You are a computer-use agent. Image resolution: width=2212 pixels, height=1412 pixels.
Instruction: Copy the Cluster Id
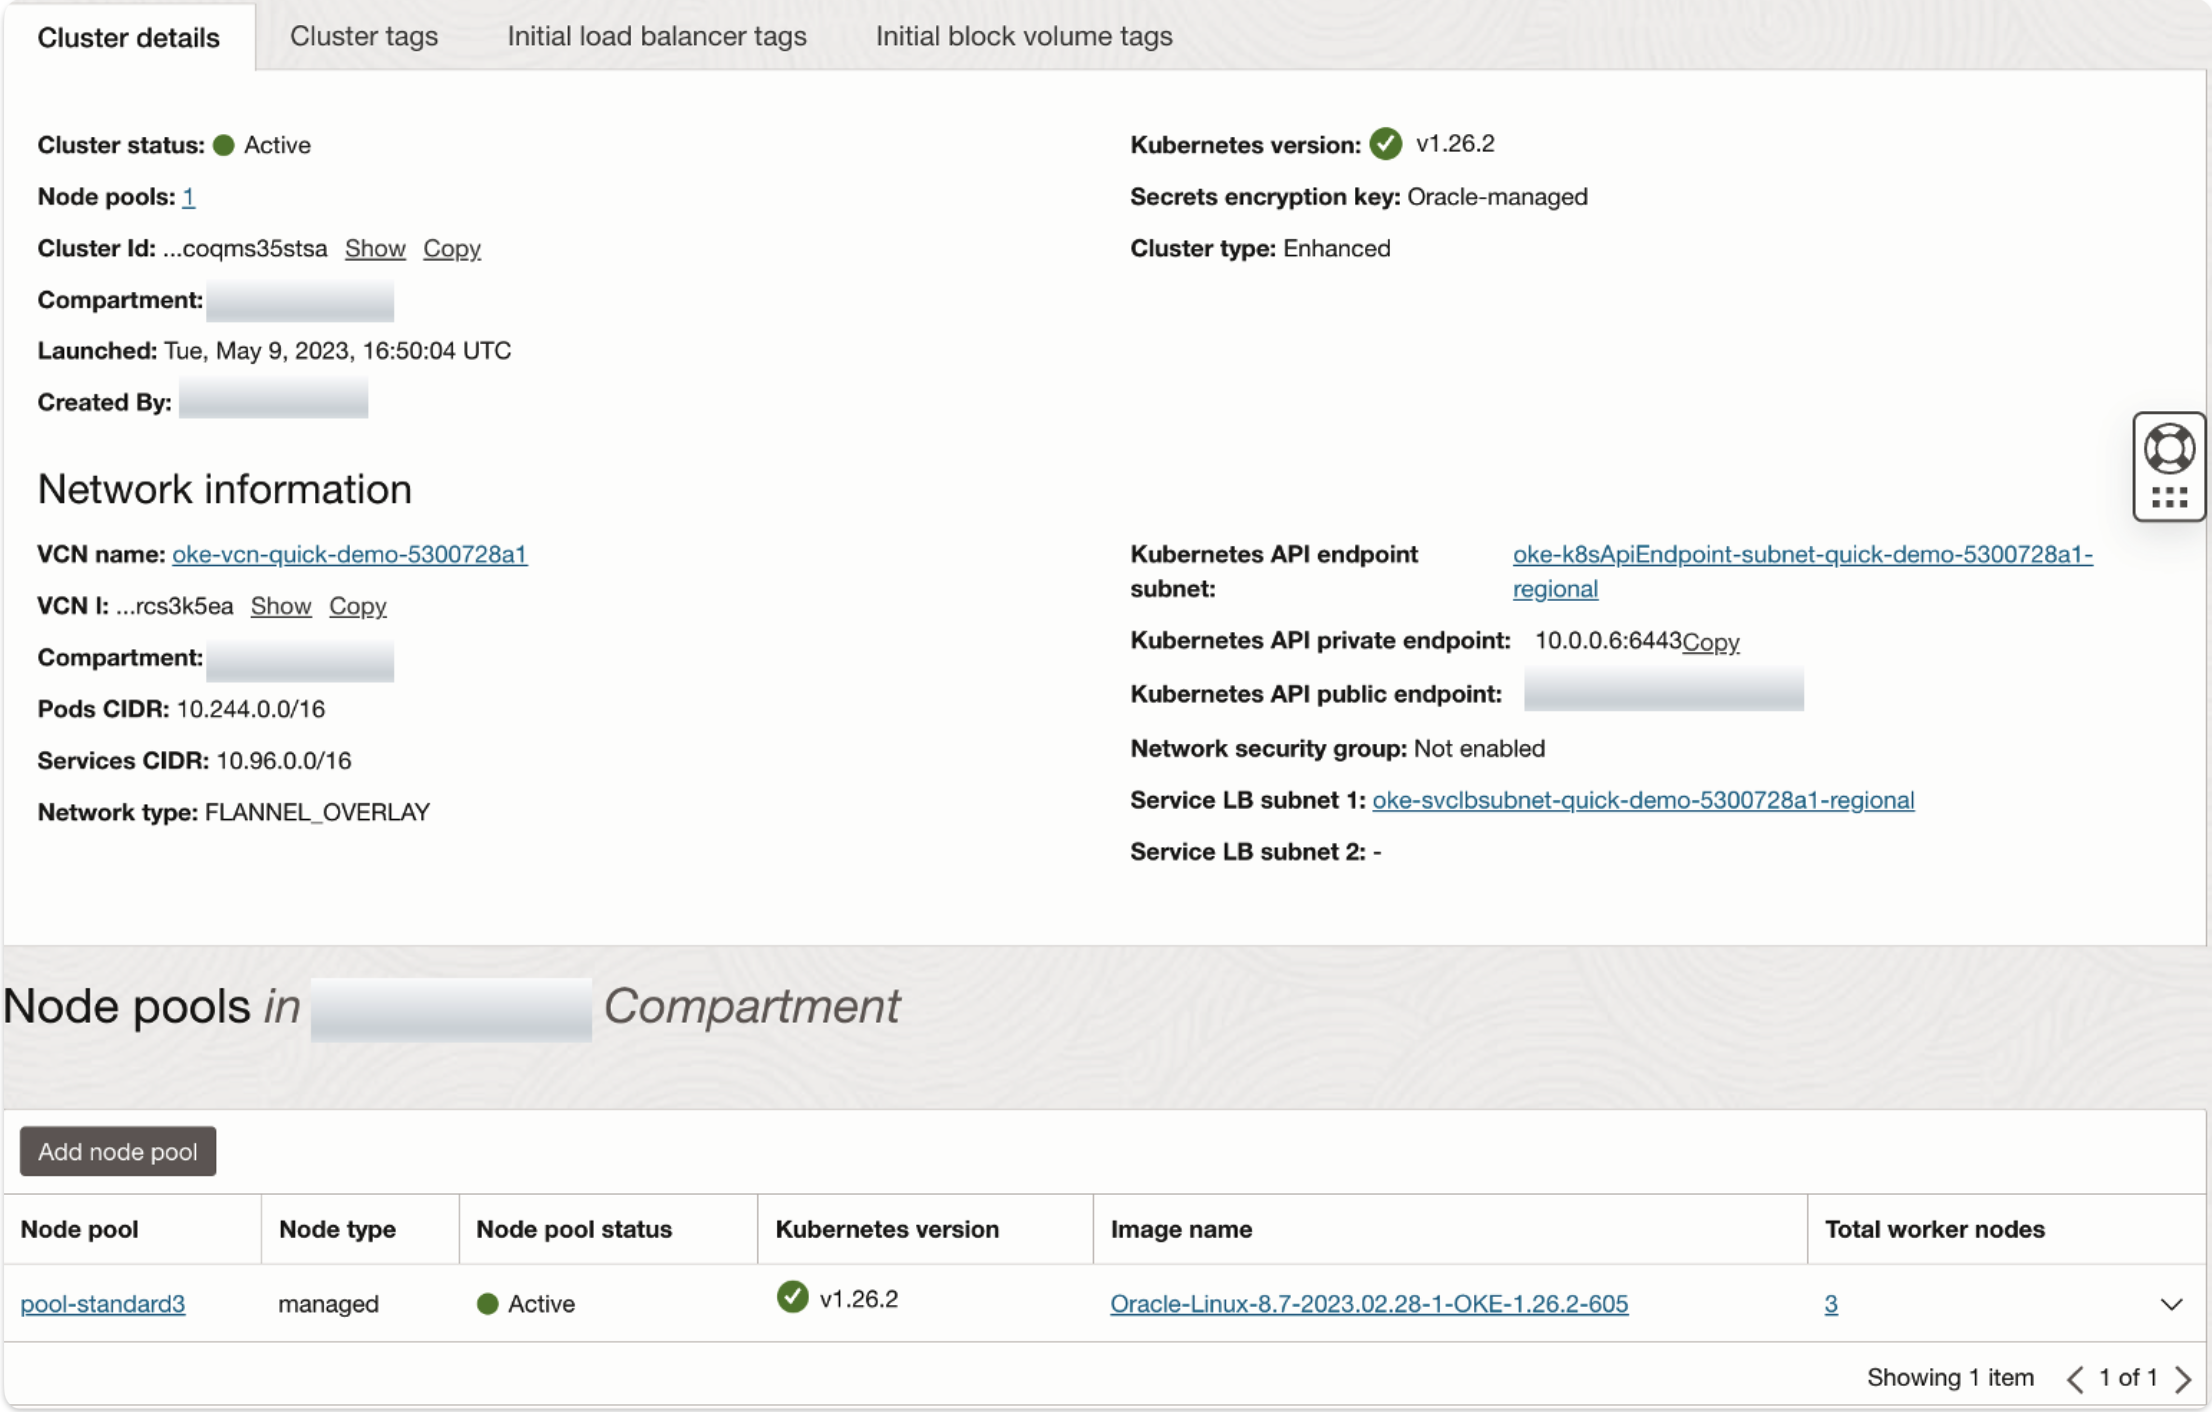click(x=452, y=248)
